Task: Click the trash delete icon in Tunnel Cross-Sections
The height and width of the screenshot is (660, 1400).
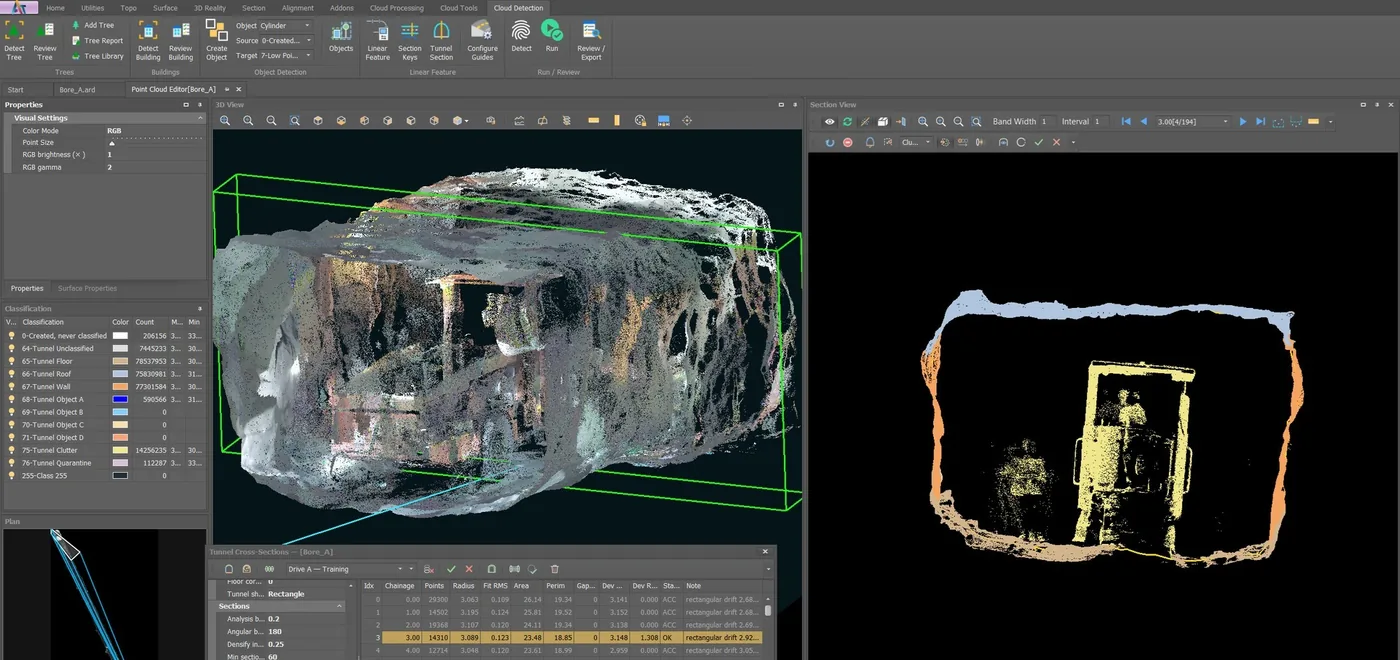Action: [555, 569]
